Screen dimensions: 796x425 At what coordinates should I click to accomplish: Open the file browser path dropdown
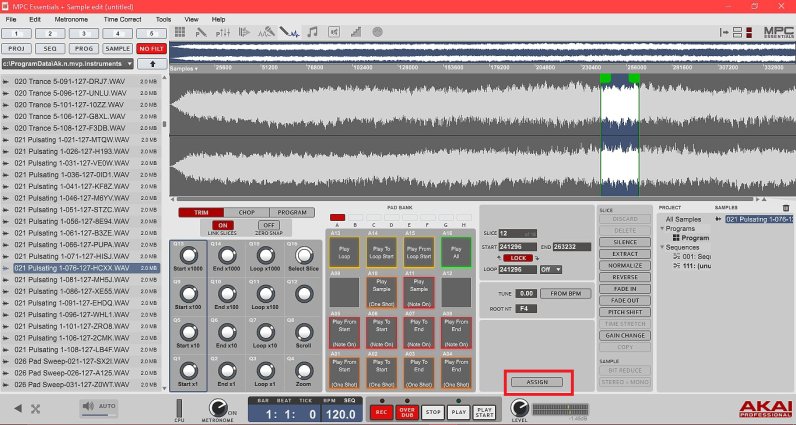pyautogui.click(x=130, y=63)
